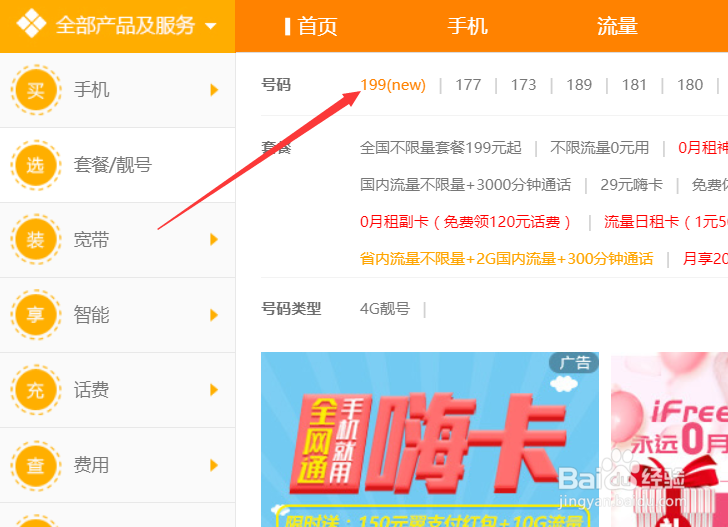Open the 全部产品及服务 dropdown menu
The image size is (728, 527).
coord(117,26)
